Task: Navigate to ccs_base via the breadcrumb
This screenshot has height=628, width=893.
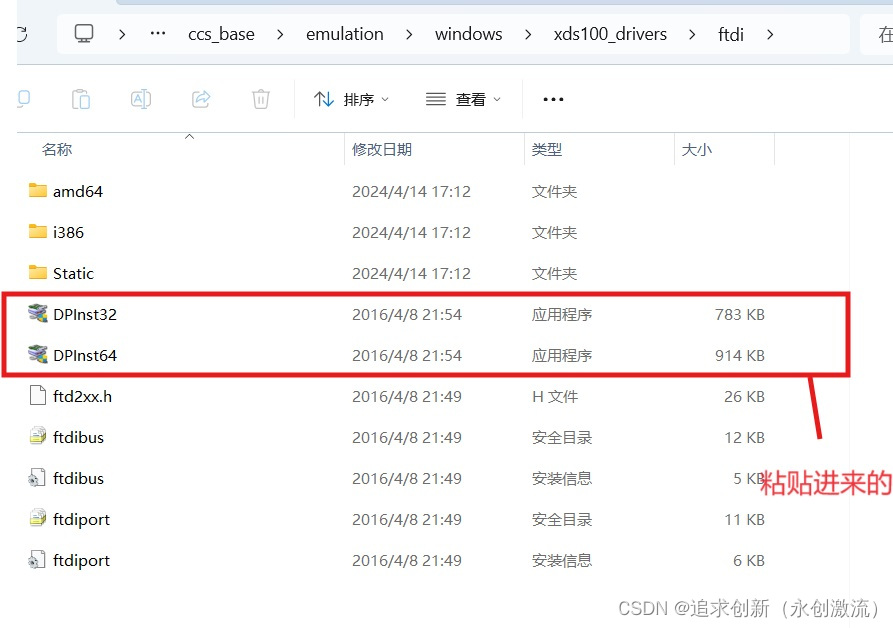Action: [221, 33]
